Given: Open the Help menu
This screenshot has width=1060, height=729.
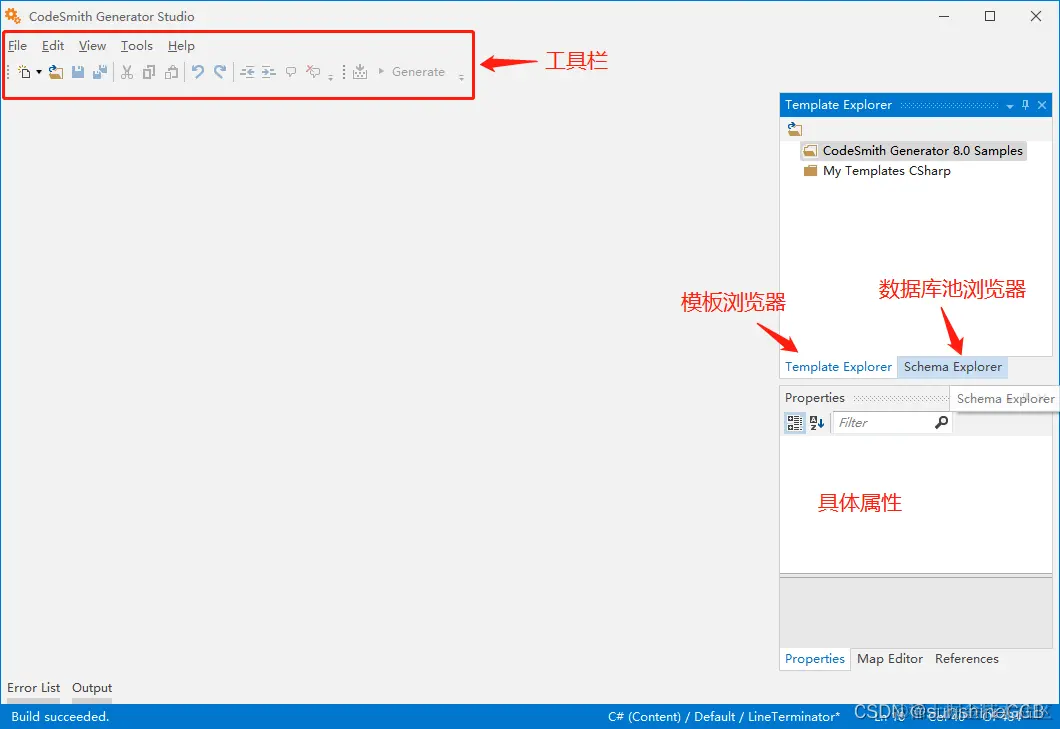Looking at the screenshot, I should tap(181, 45).
